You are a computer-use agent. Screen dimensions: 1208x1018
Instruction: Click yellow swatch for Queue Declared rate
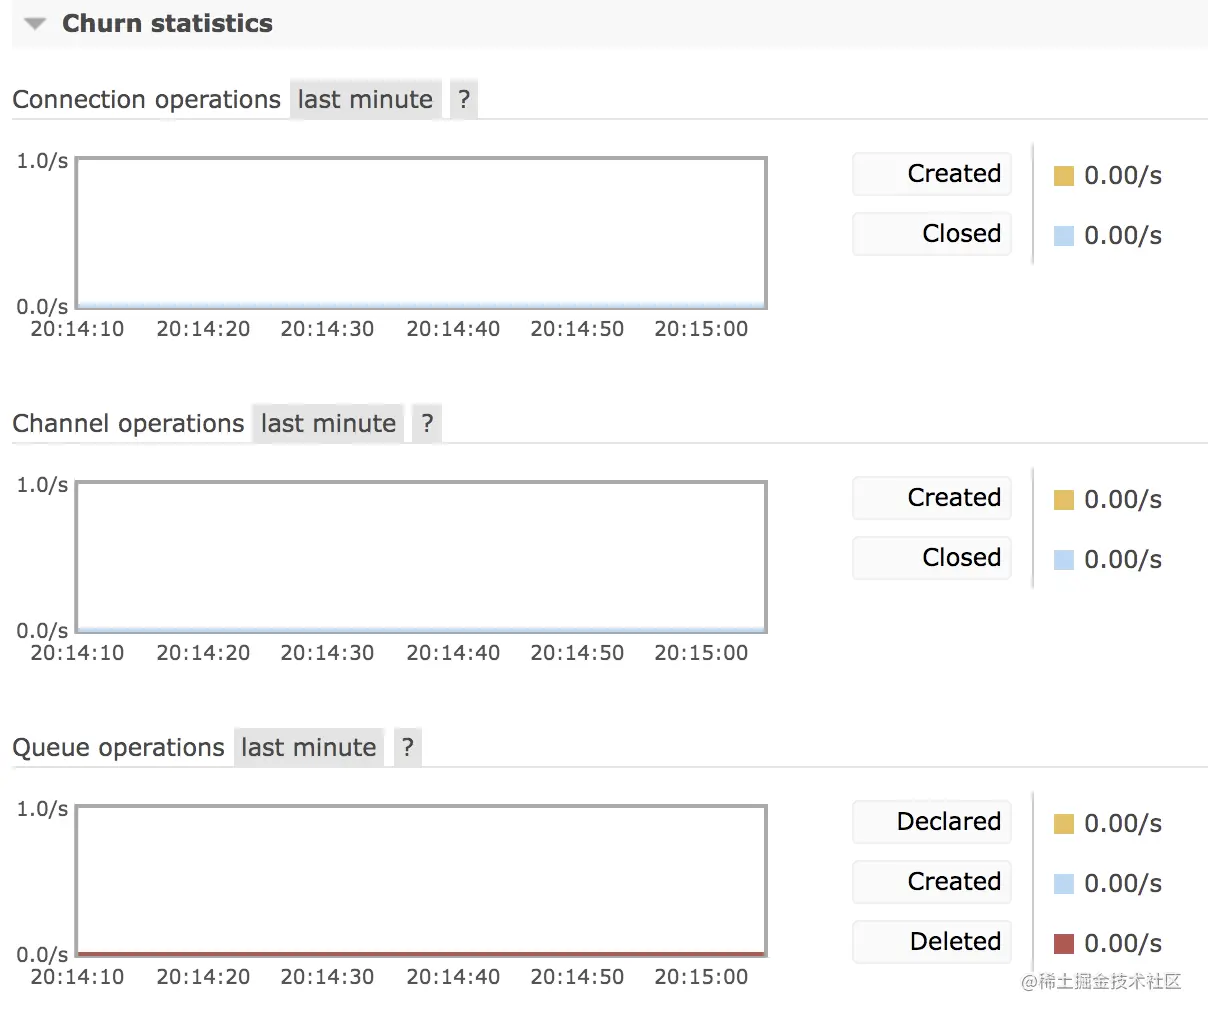(1064, 824)
